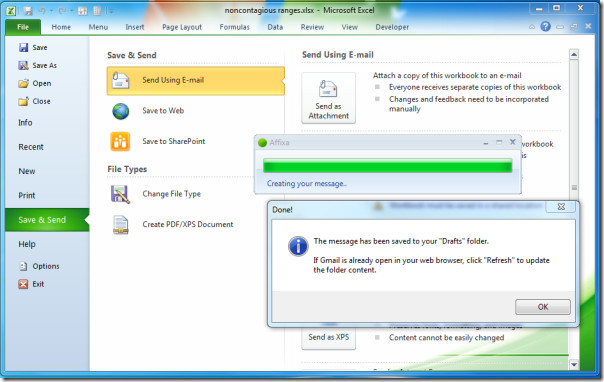Select Send Using E-mail option
The width and height of the screenshot is (604, 382).
(196, 81)
